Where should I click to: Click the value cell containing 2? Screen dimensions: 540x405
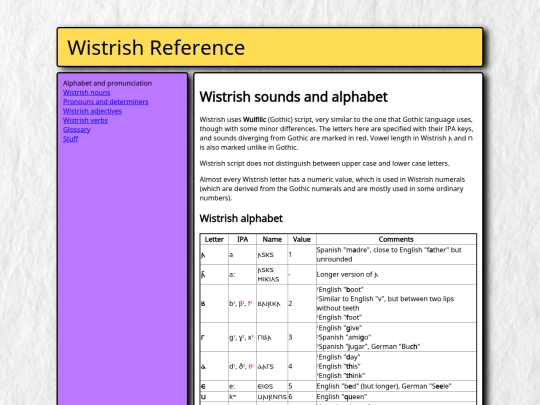[302, 304]
